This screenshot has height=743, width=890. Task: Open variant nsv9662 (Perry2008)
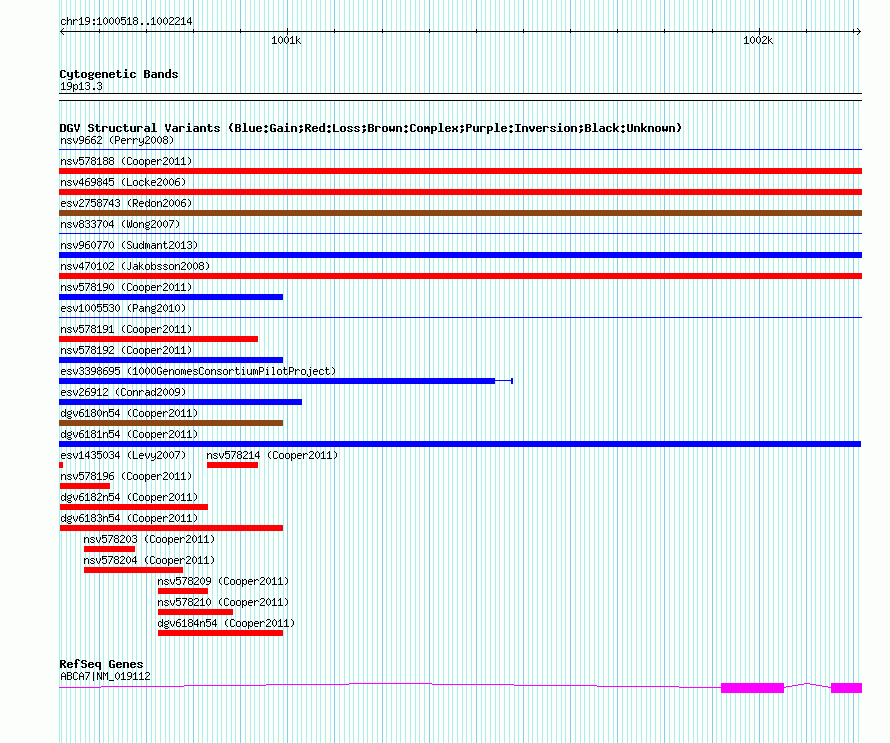point(117,140)
